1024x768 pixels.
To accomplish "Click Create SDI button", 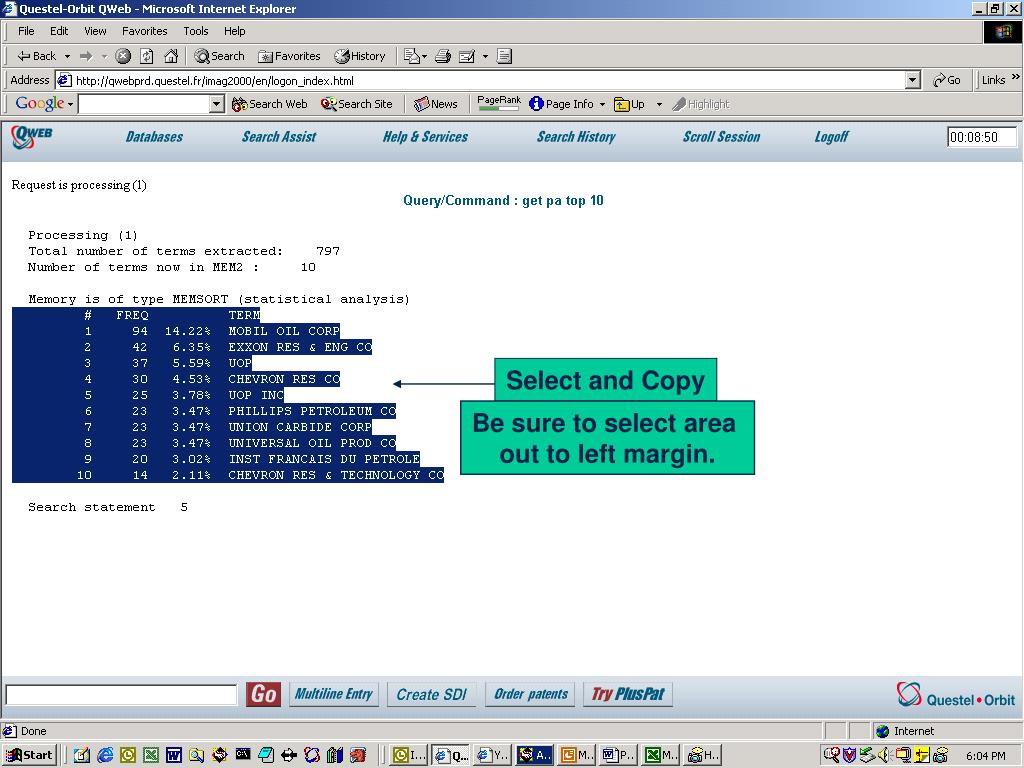I will [x=432, y=694].
